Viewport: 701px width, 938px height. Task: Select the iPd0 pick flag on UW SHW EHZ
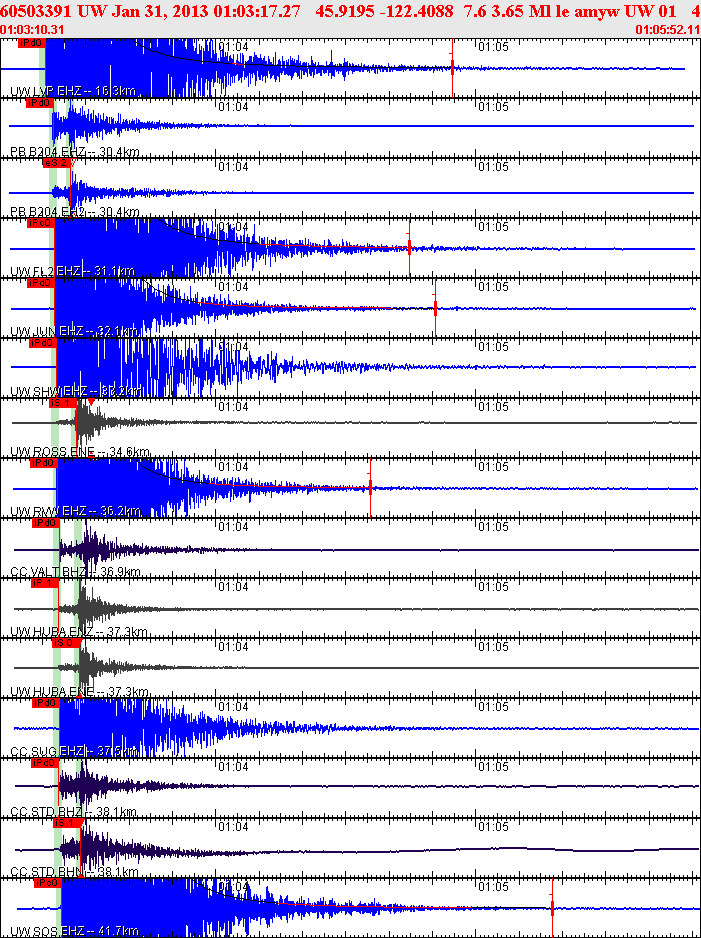click(42, 343)
